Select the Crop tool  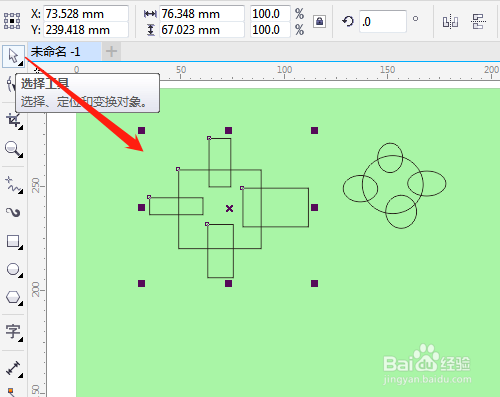tap(13, 120)
